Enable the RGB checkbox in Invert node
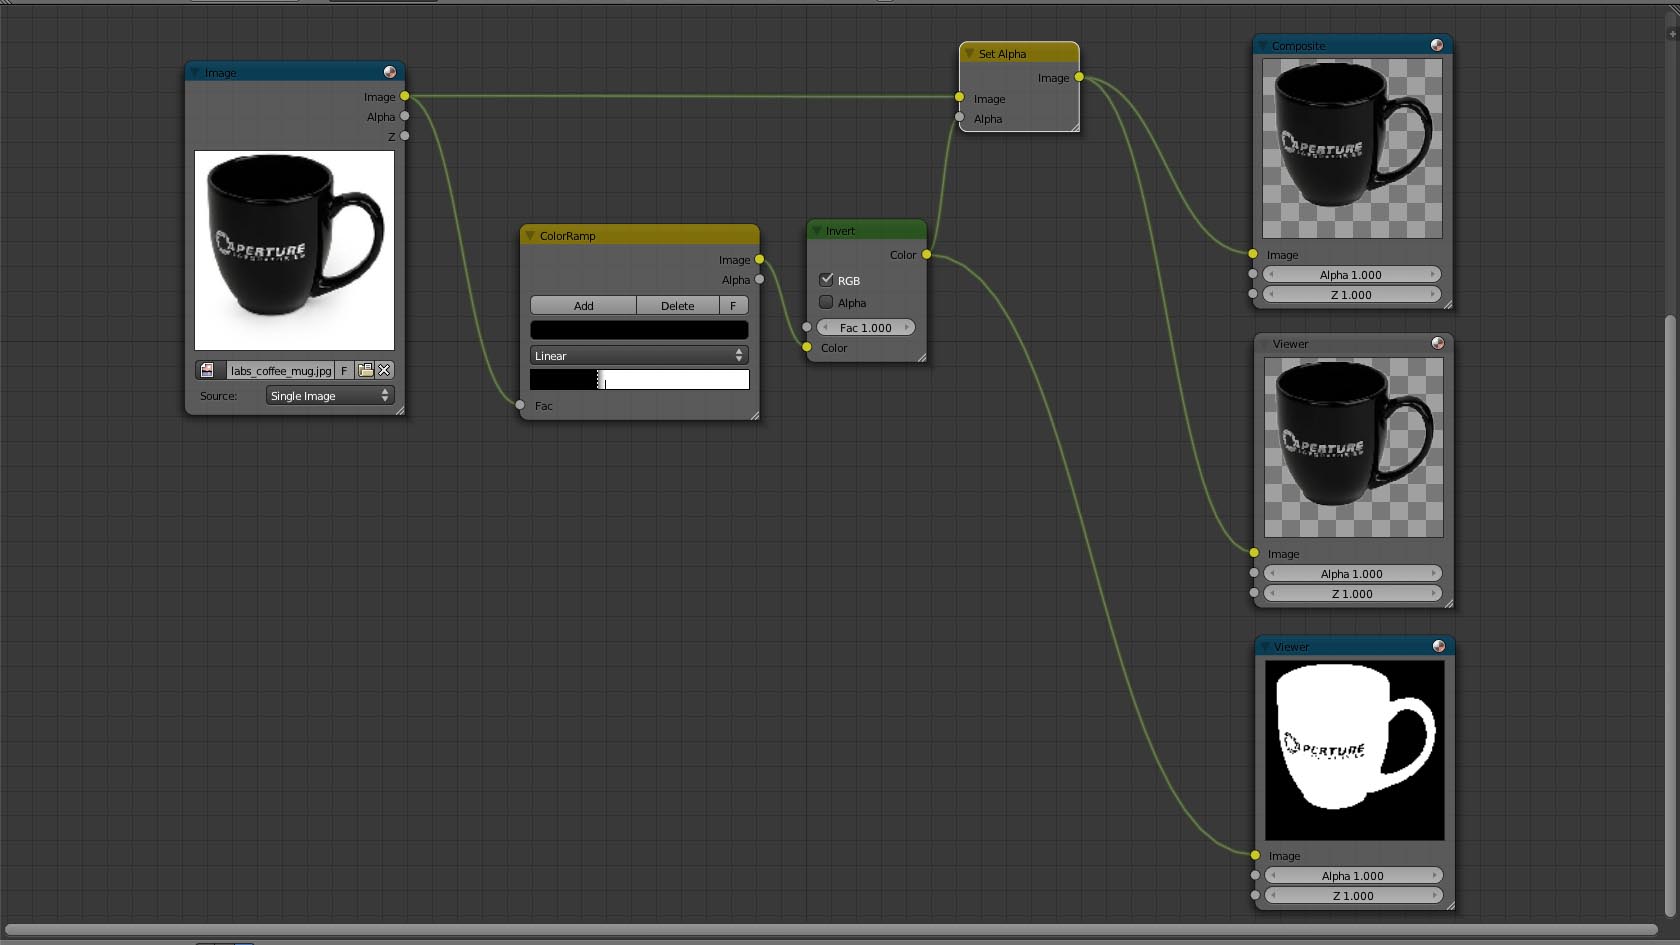The height and width of the screenshot is (945, 1680). [826, 280]
